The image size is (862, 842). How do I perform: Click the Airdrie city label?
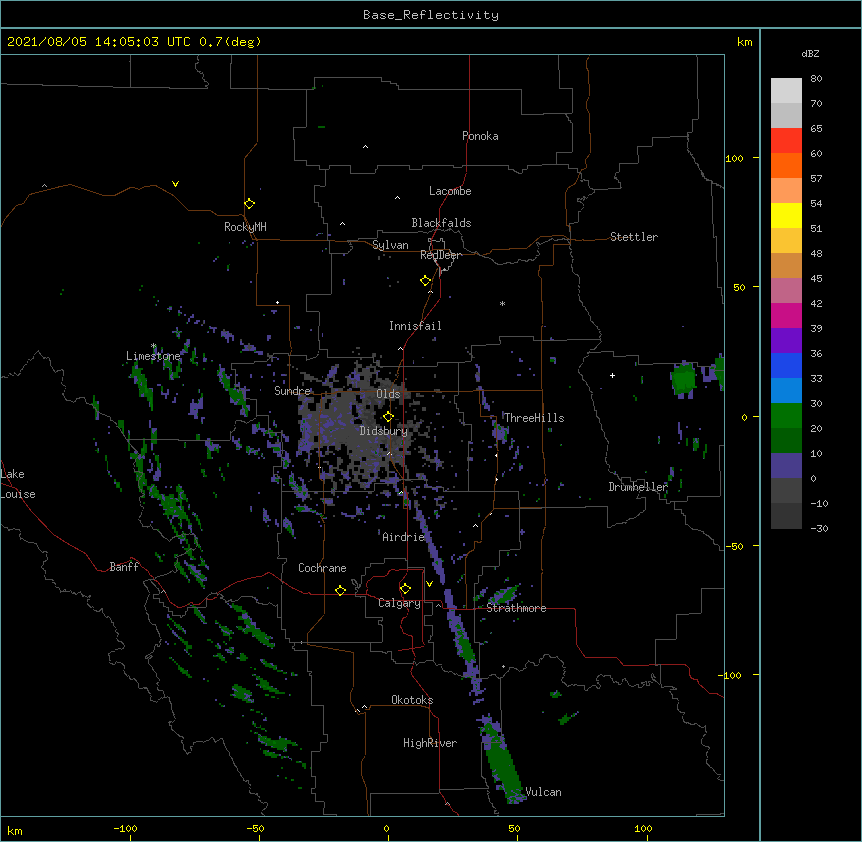[403, 537]
